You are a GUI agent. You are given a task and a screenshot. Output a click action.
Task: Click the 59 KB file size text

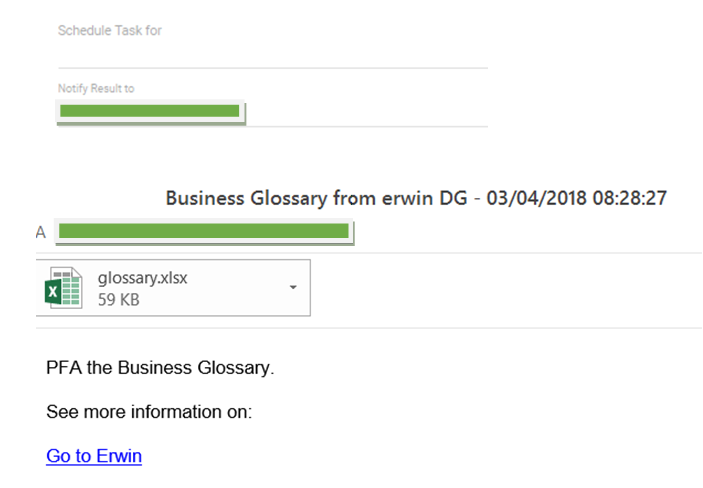pos(119,299)
